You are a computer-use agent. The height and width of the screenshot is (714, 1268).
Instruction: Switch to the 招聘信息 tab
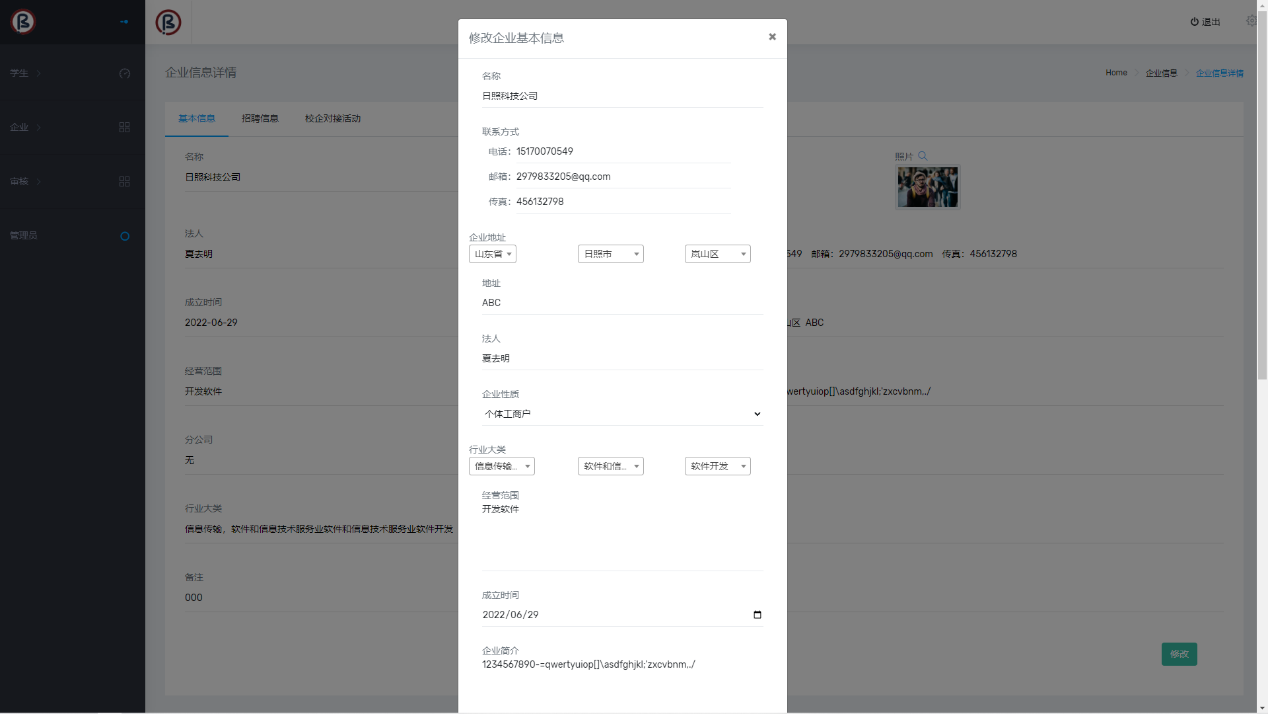tap(260, 119)
